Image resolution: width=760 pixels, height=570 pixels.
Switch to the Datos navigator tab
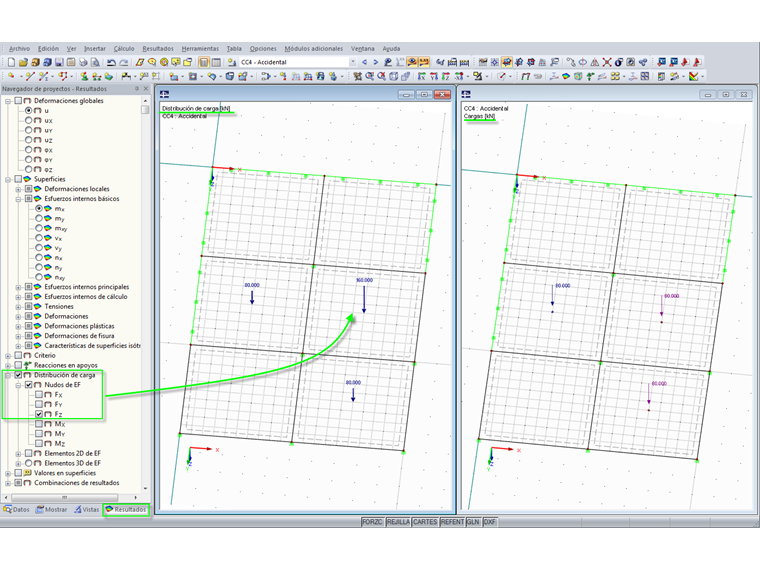[x=16, y=509]
